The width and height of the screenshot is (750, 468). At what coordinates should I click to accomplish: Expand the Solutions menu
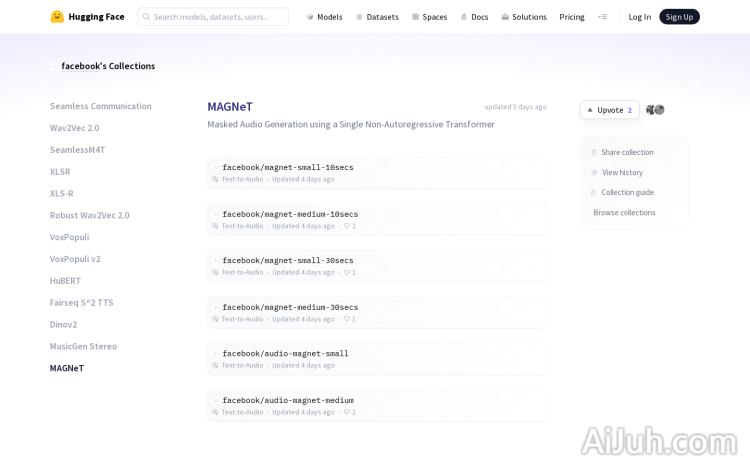point(524,17)
